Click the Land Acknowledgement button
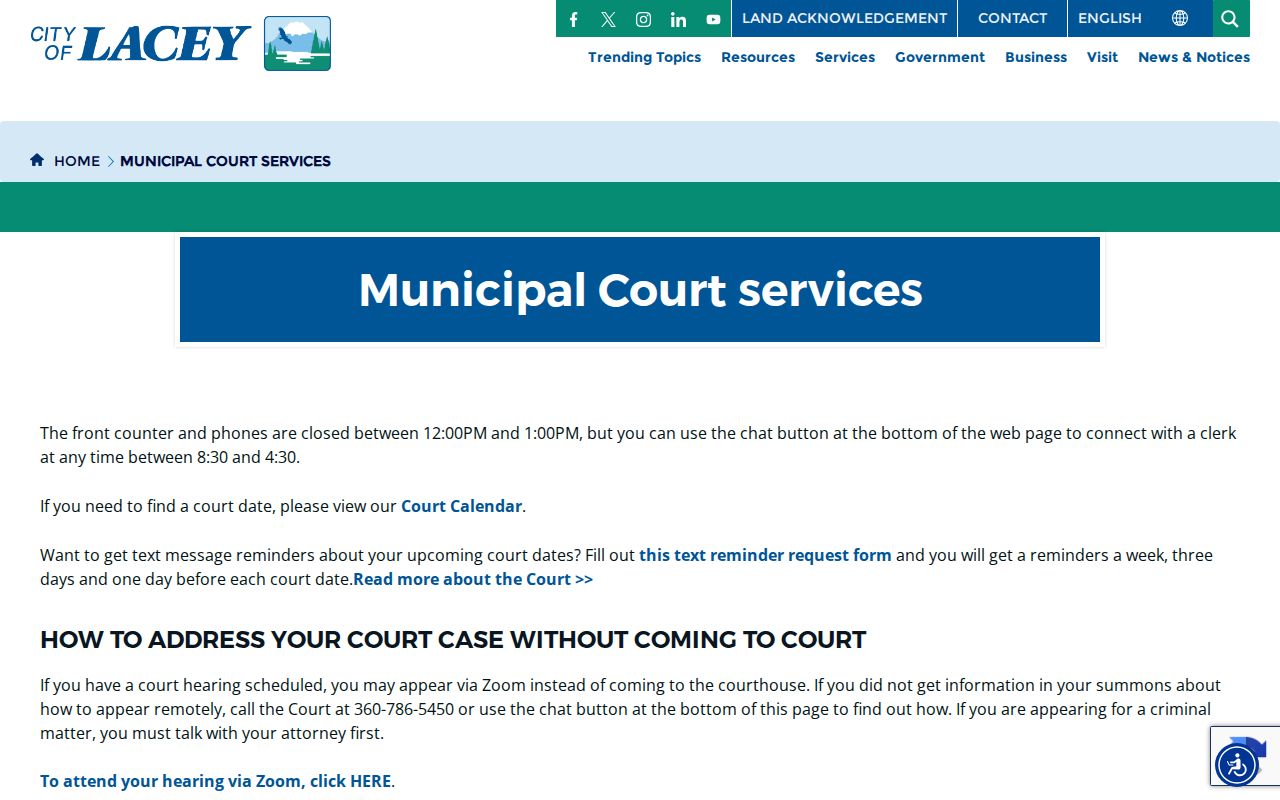 (x=844, y=18)
